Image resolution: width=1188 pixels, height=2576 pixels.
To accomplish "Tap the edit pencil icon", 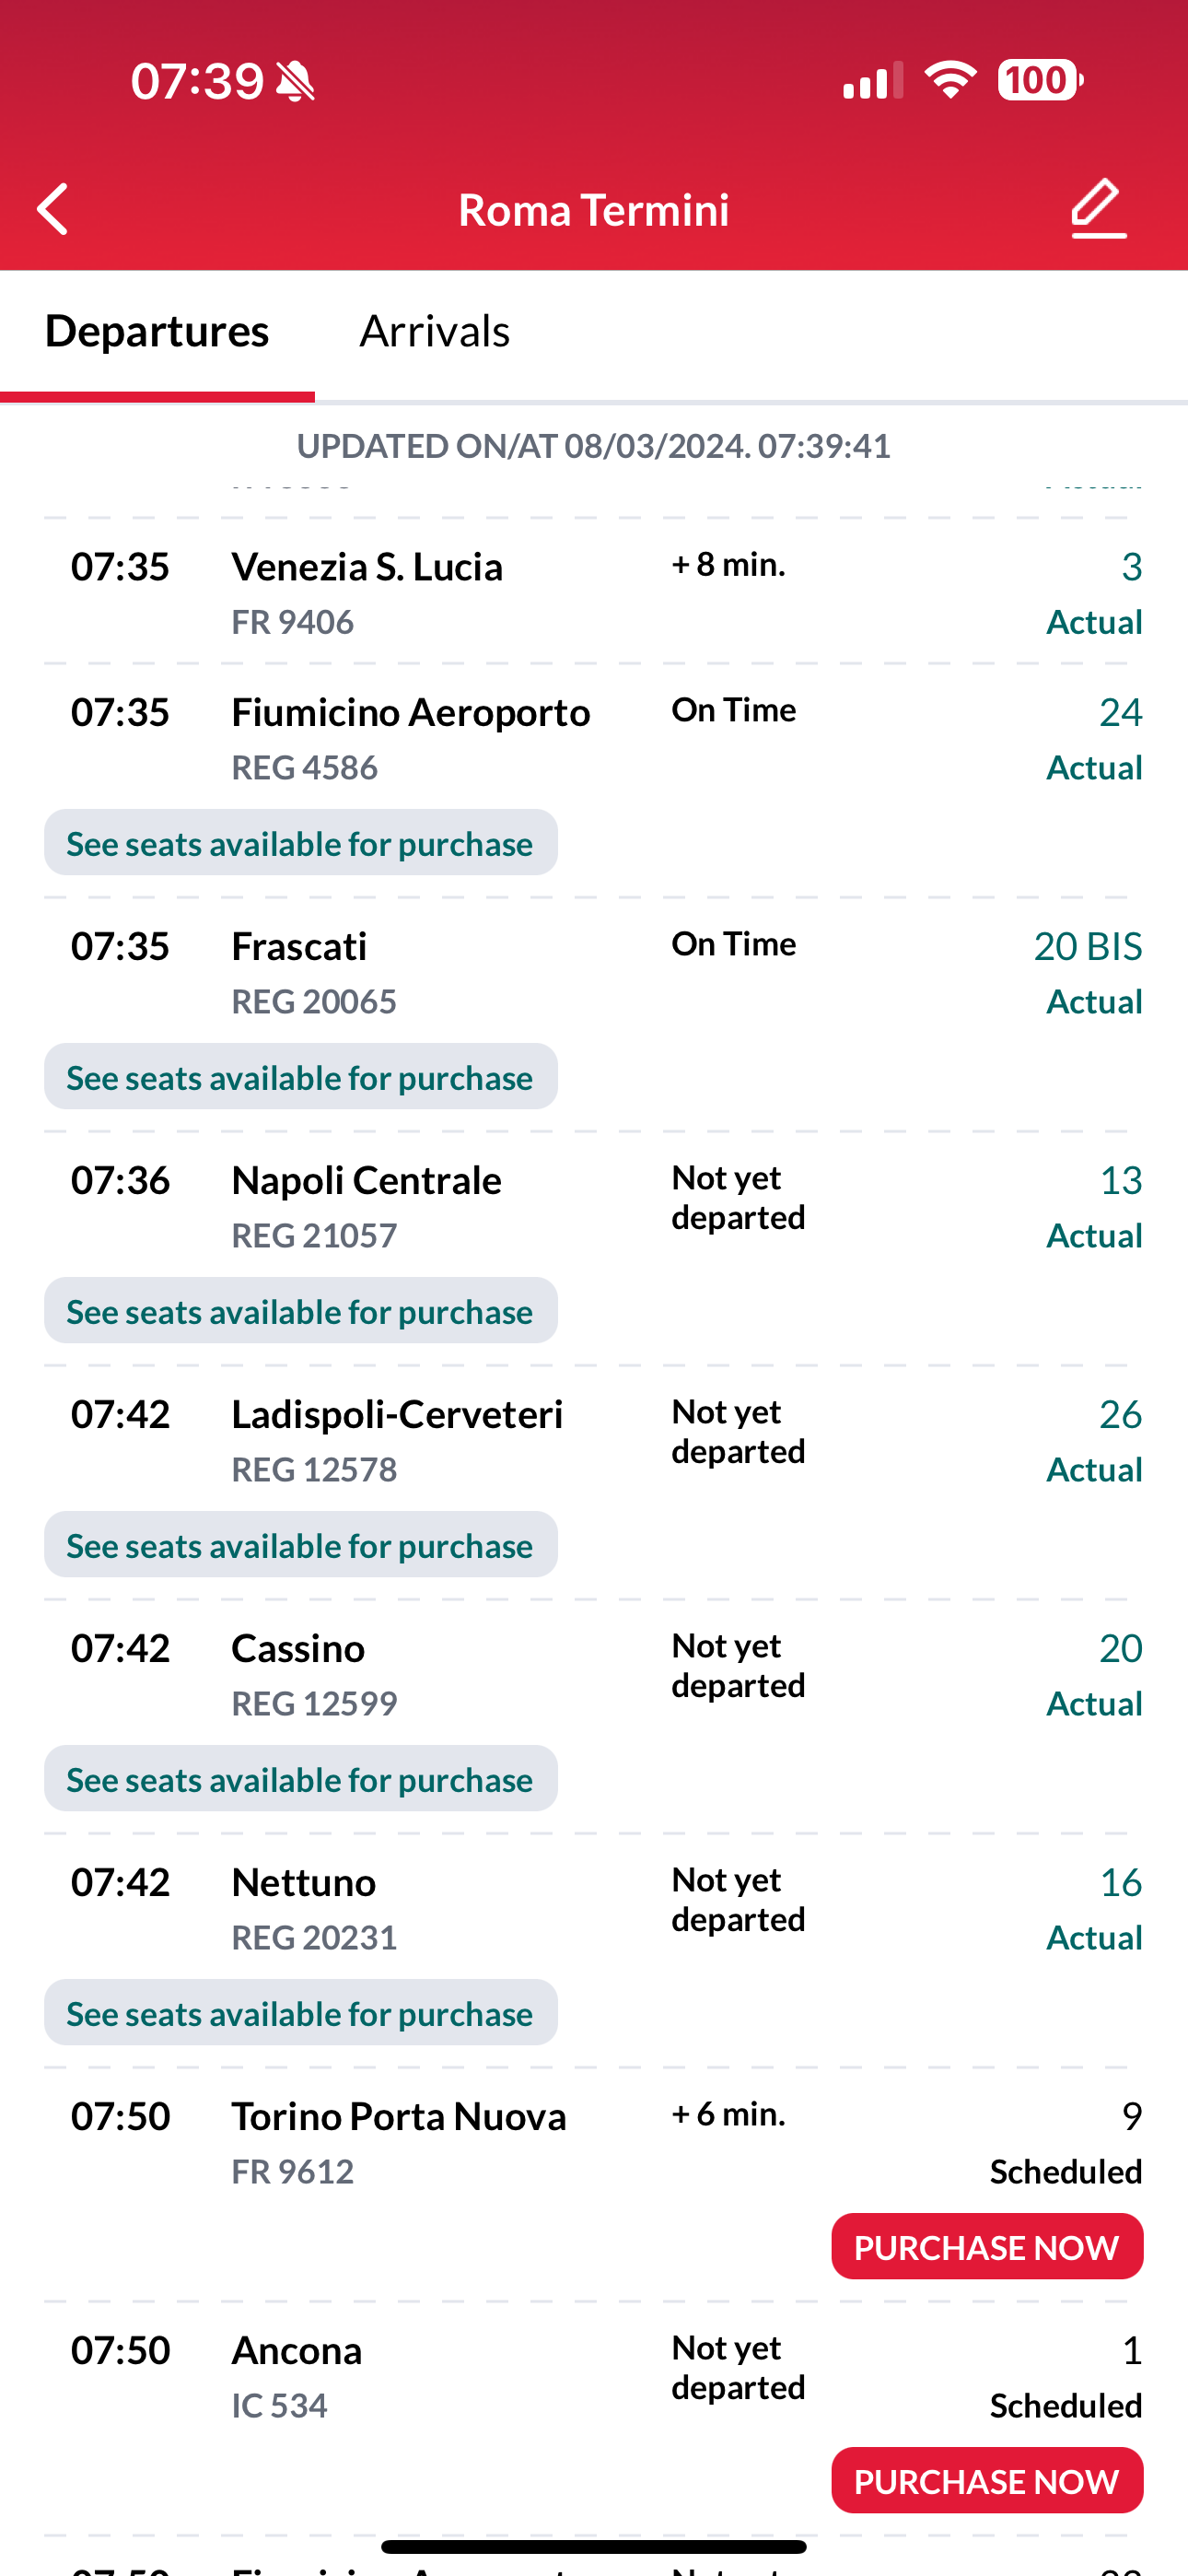I will [x=1098, y=208].
